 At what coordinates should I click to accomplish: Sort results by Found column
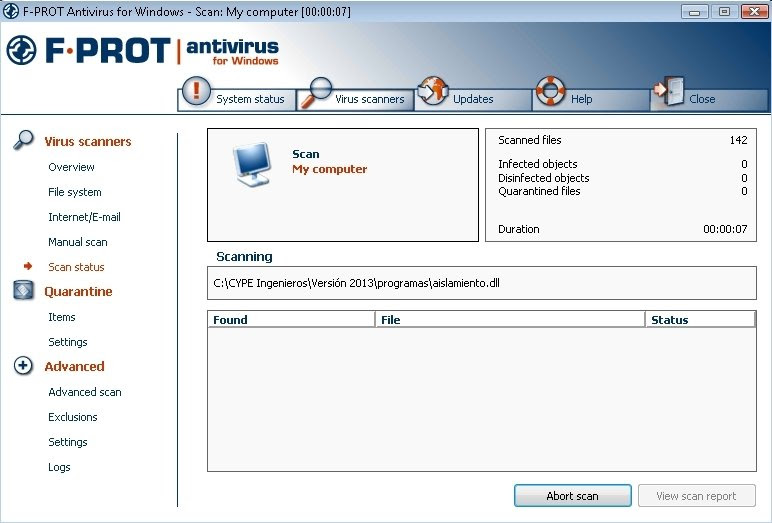pyautogui.click(x=291, y=320)
